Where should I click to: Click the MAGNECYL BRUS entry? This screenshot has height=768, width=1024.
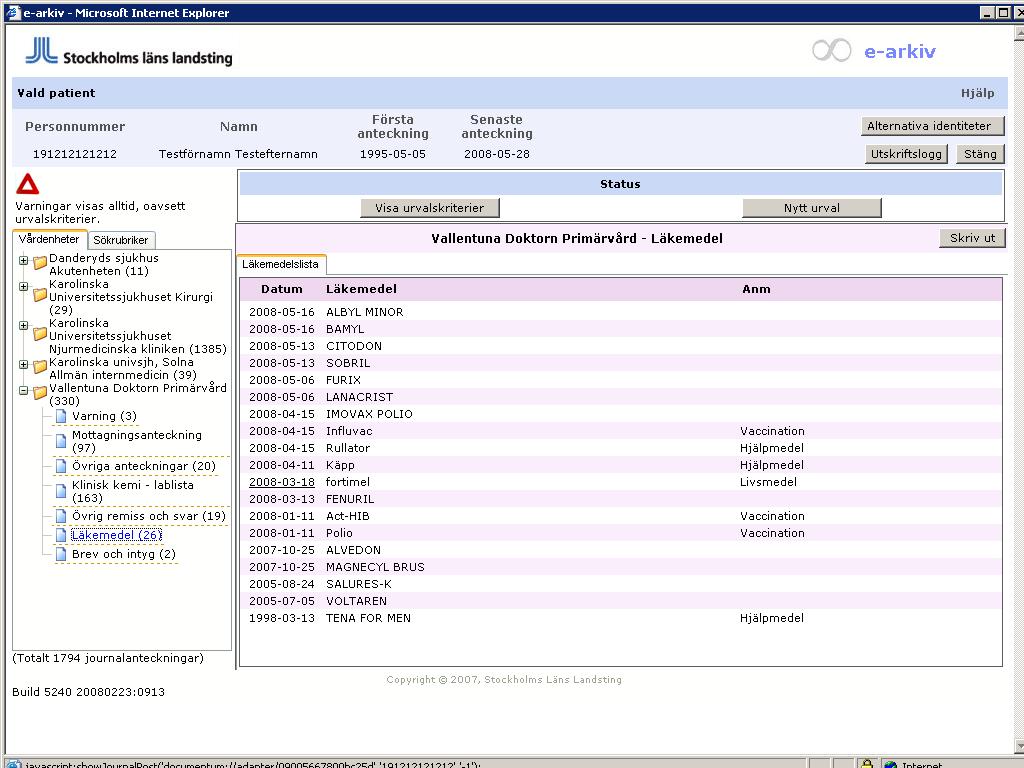[376, 567]
